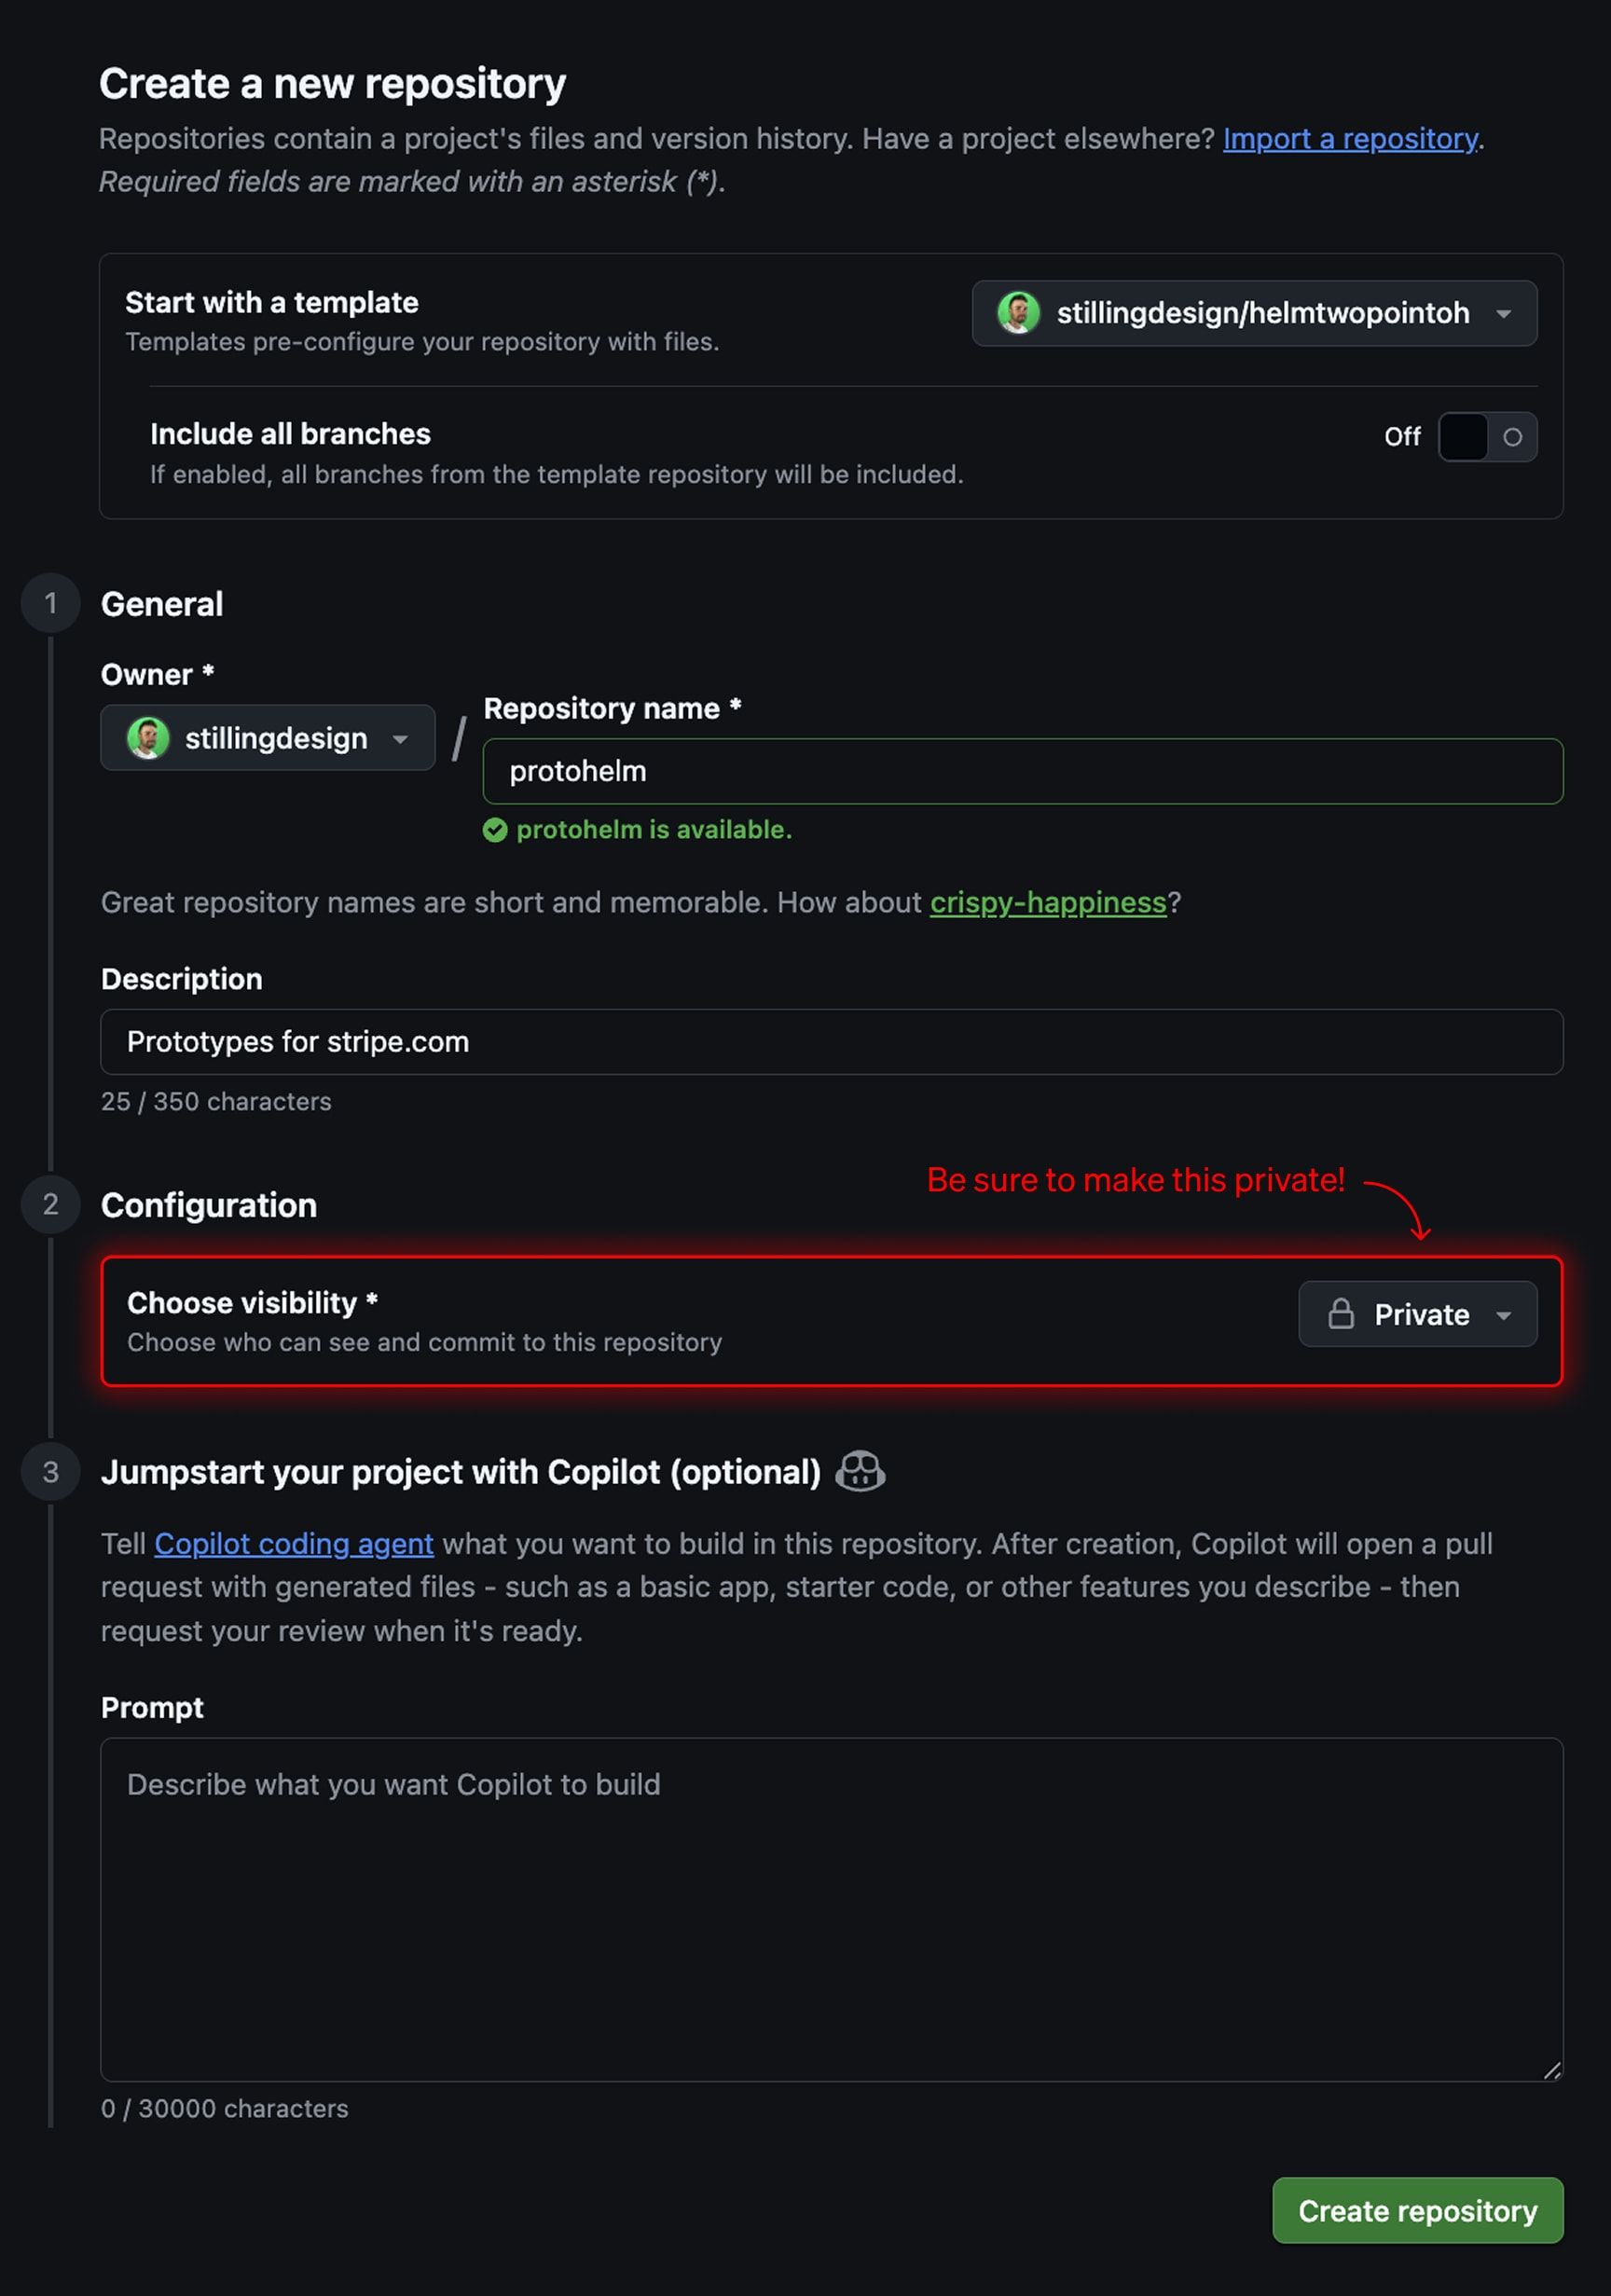Image resolution: width=1611 pixels, height=2296 pixels.
Task: Use the crispy-happiness suggested name link
Action: (1048, 902)
